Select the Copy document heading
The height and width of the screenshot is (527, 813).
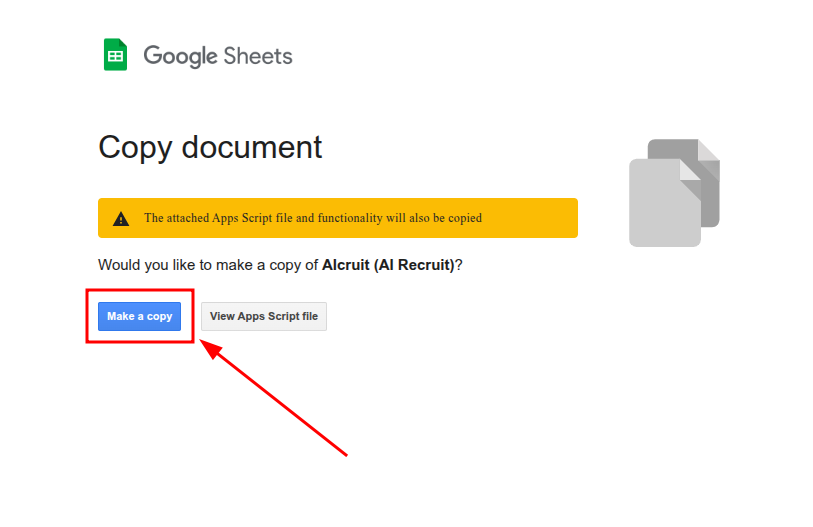click(x=210, y=147)
